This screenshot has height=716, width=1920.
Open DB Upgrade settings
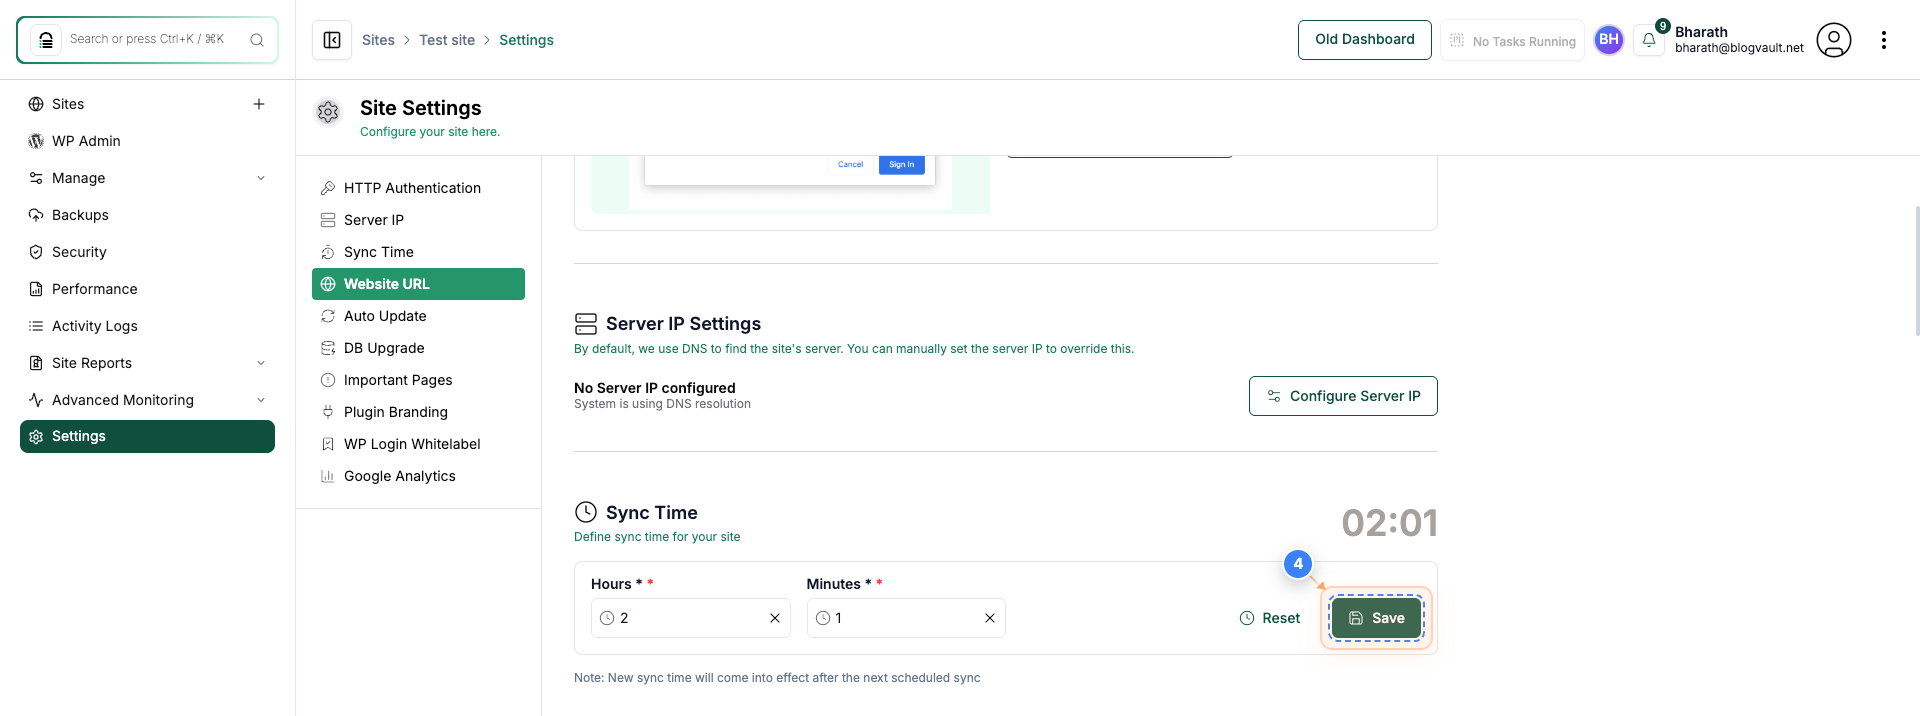[418, 348]
